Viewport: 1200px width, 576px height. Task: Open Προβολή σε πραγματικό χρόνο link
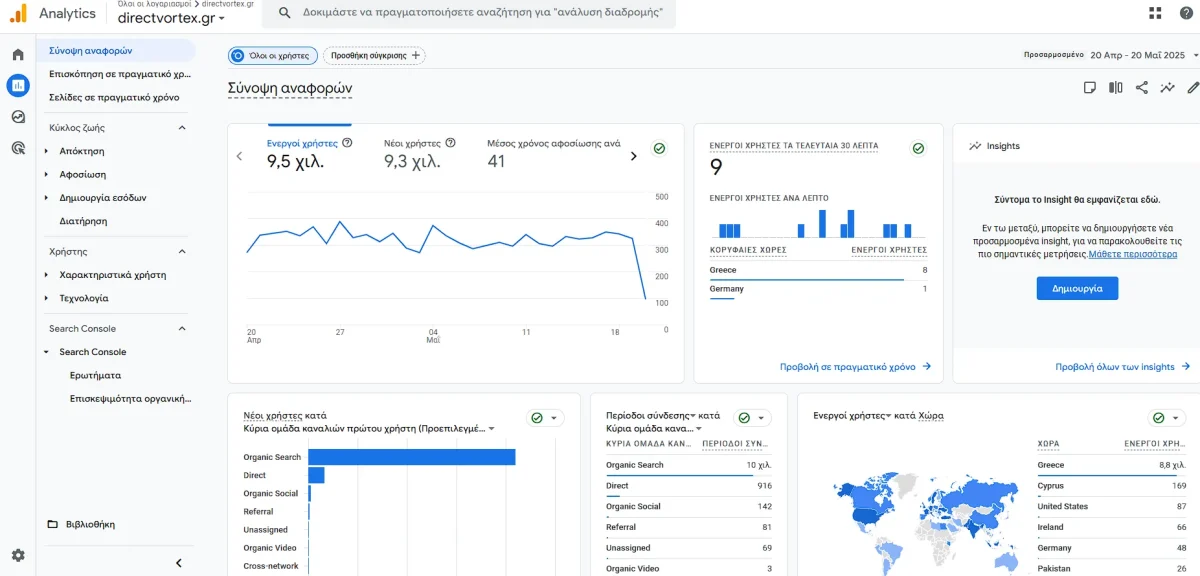(x=856, y=367)
